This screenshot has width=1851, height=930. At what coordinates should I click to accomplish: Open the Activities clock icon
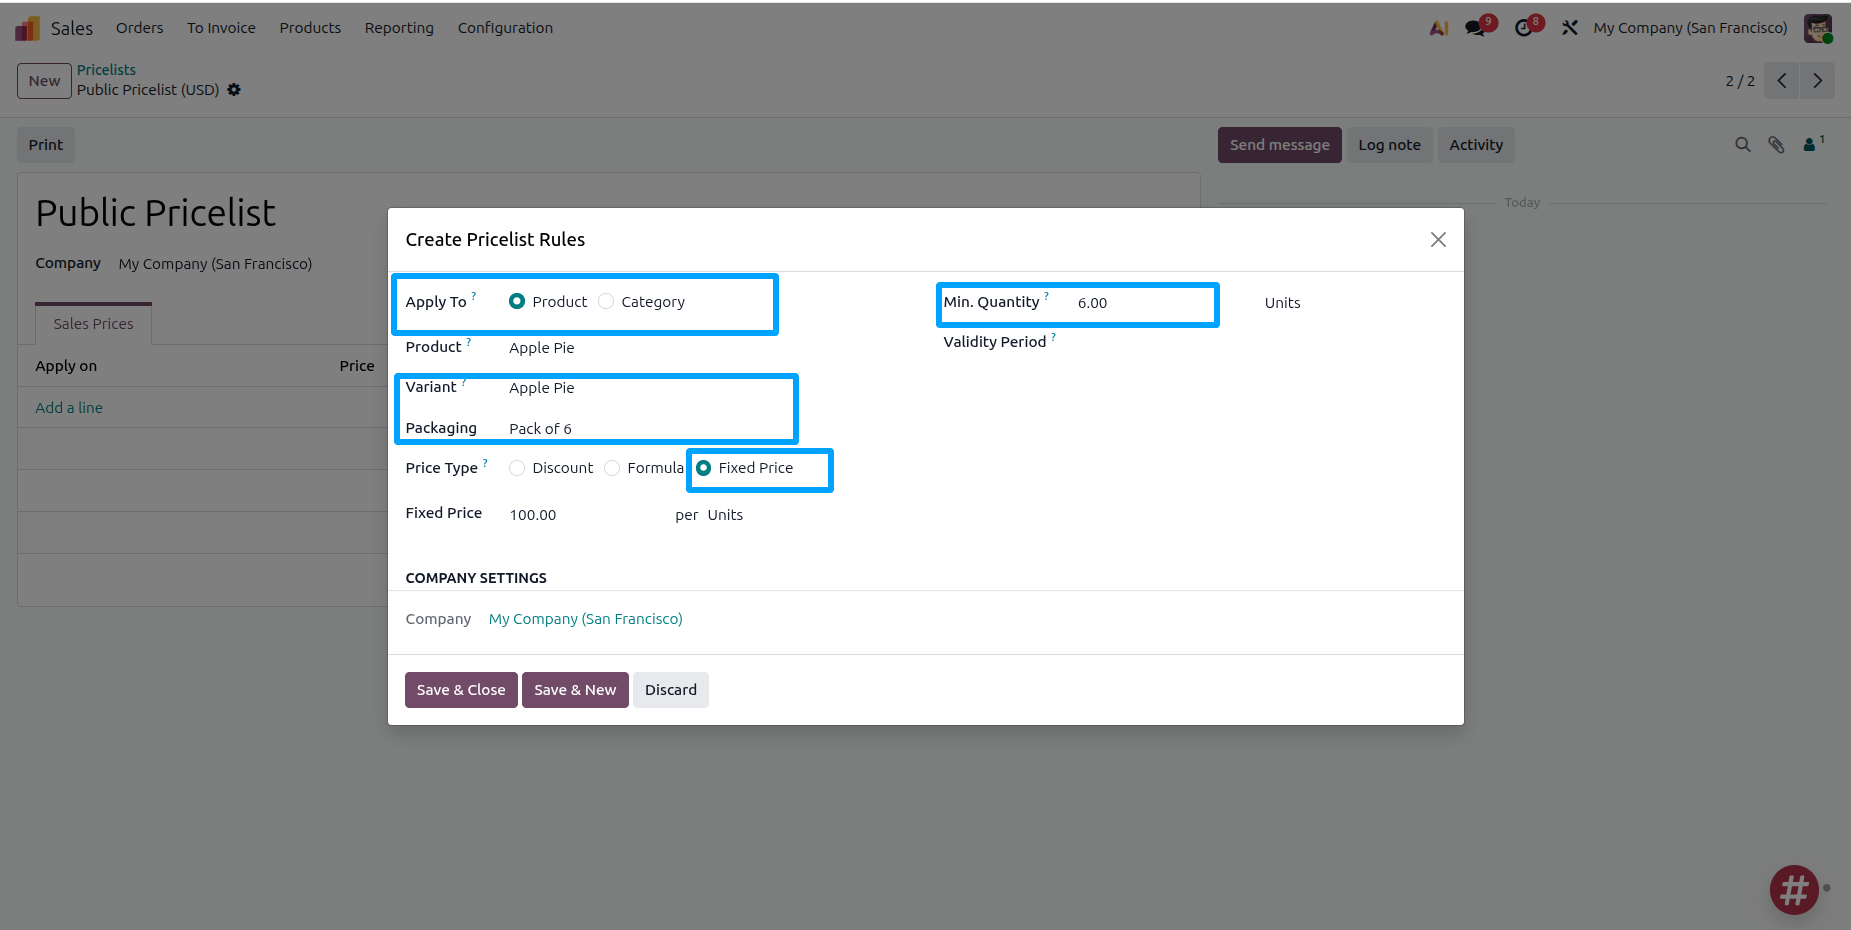[1525, 27]
